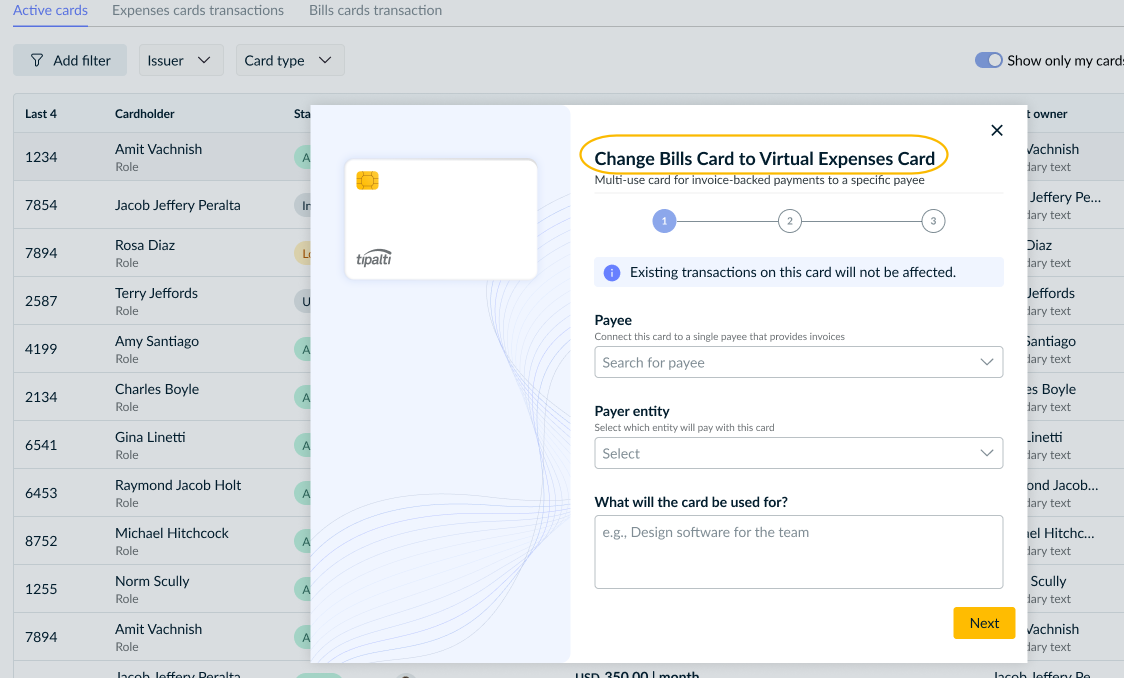Select cardholder Michael Hitchcock
The width and height of the screenshot is (1124, 678).
coord(171,533)
